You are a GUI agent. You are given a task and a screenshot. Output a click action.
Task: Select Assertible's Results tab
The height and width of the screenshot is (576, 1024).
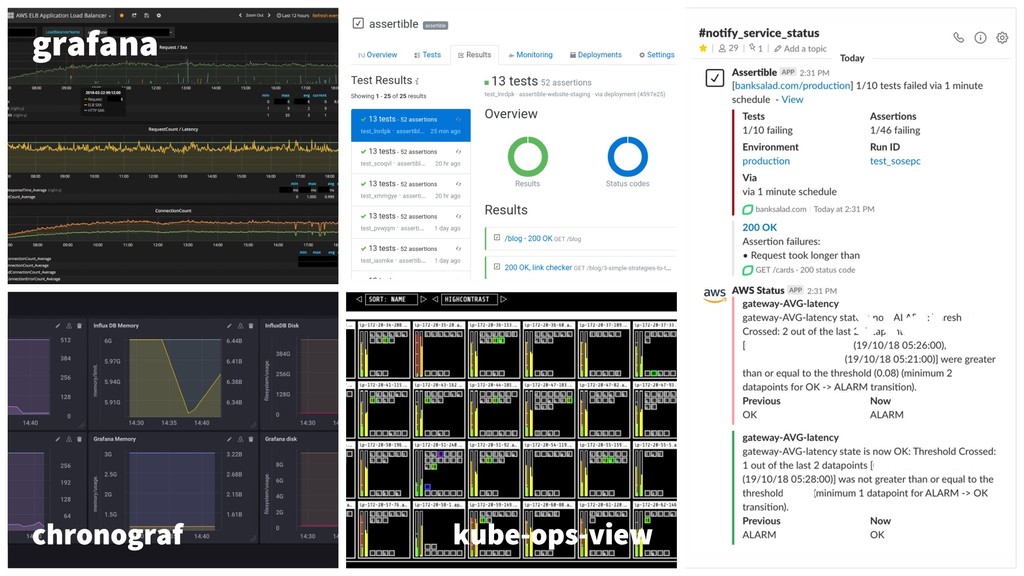[474, 55]
